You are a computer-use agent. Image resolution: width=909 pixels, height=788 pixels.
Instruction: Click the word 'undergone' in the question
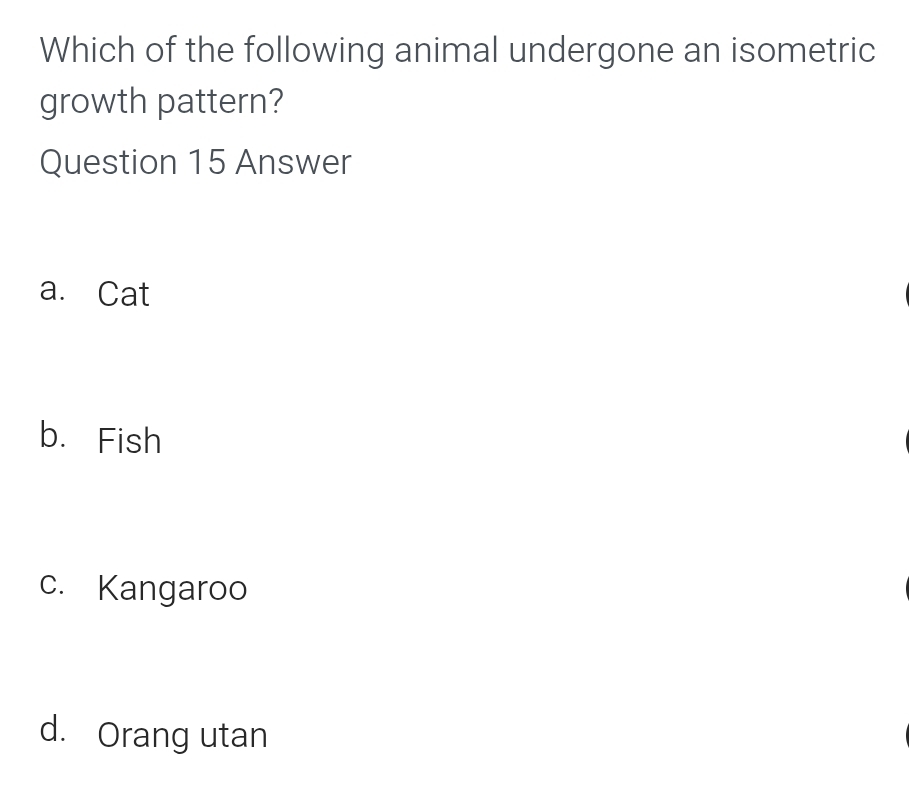click(x=590, y=52)
